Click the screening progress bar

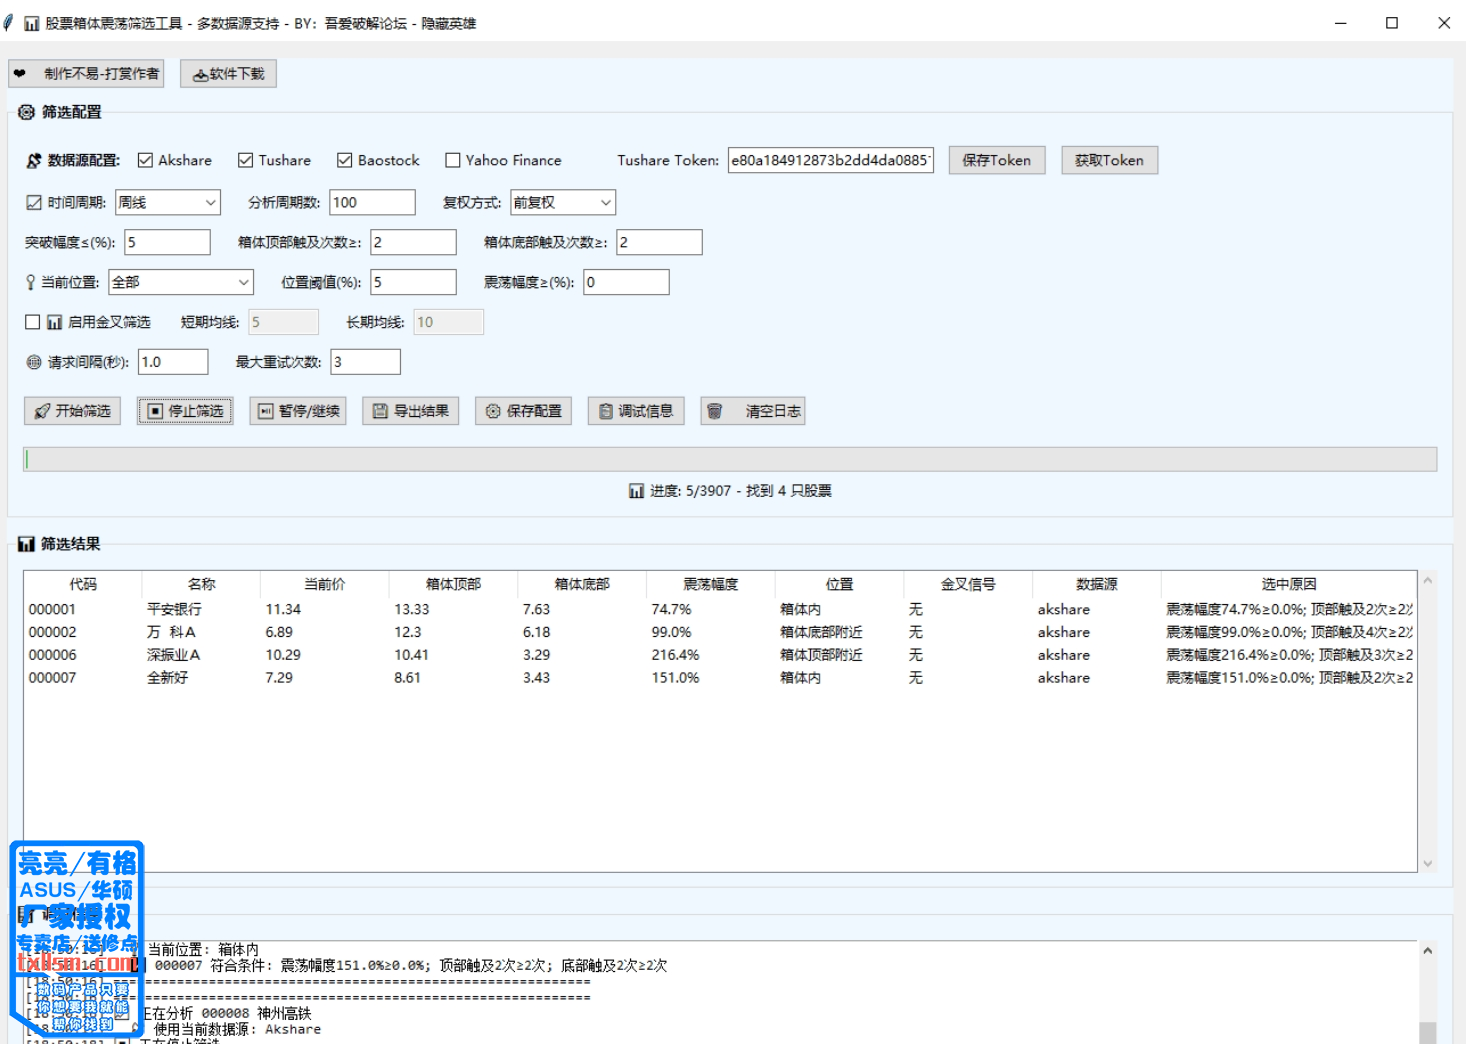pos(730,459)
